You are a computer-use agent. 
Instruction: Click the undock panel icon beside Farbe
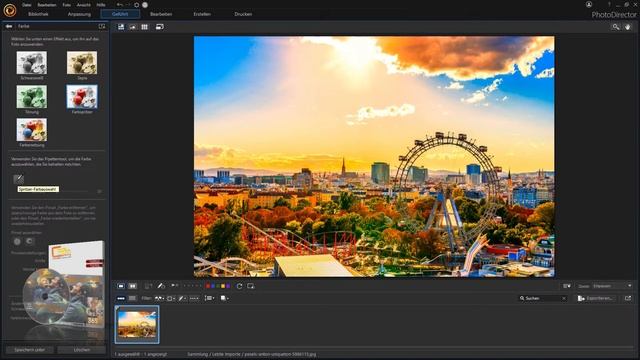[x=102, y=26]
